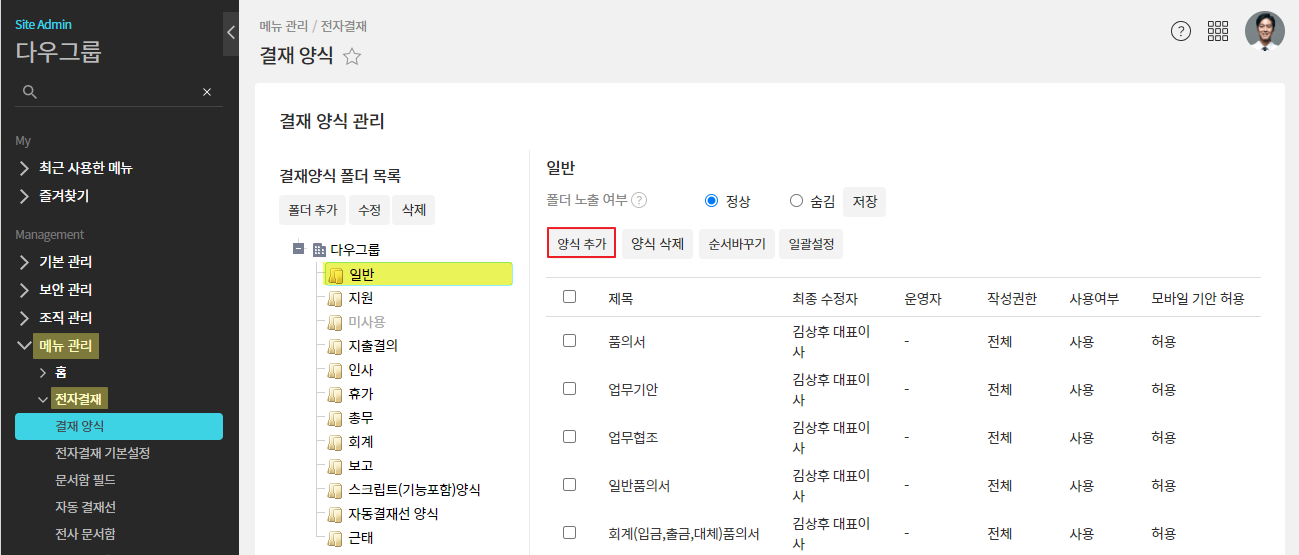Open 전자결재 기본설정 menu item
The image size is (1299, 555).
[x=103, y=454]
